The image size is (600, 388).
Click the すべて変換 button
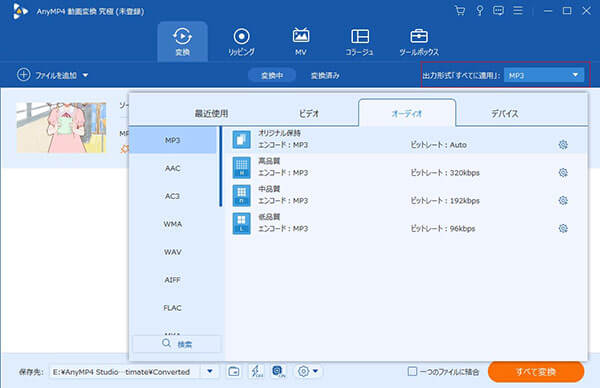coord(536,372)
